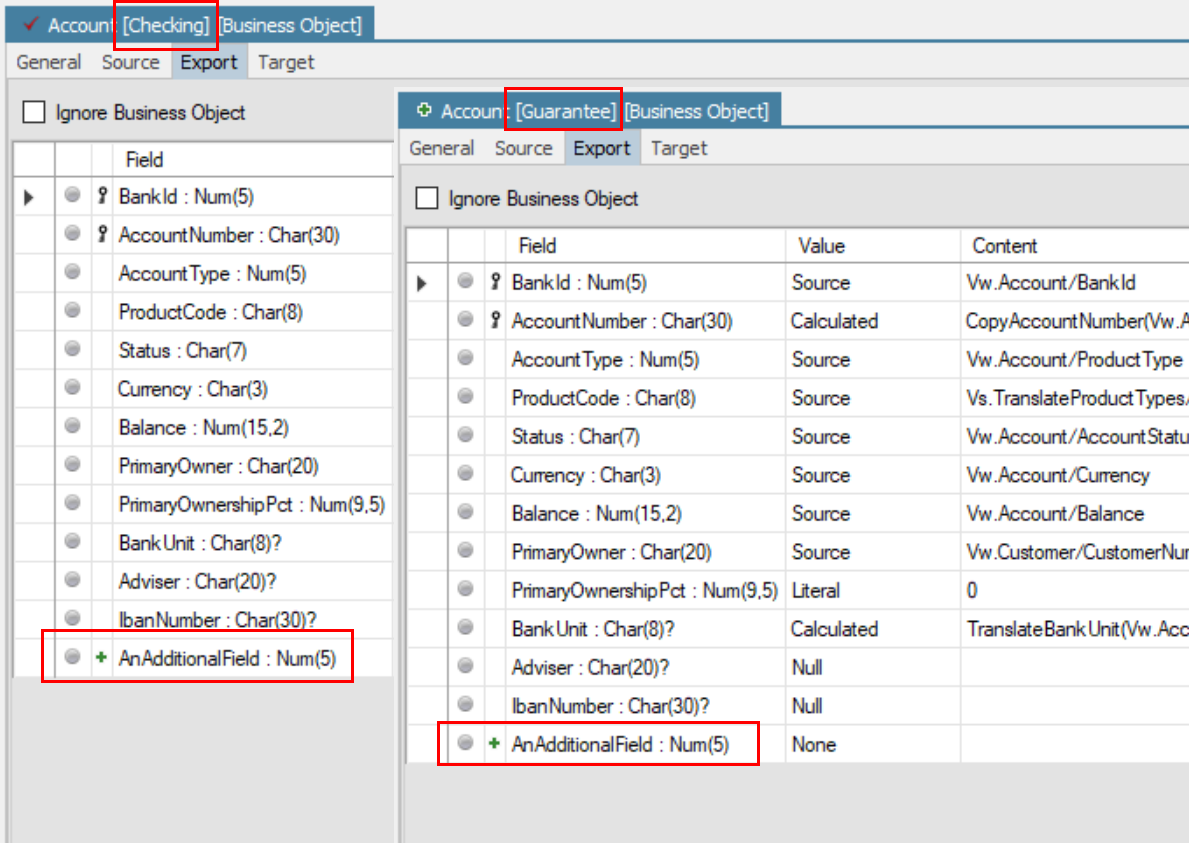Click the green plus icon on Checking's AnAdditionalField row
Viewport: 1189px width, 843px height.
click(100, 657)
